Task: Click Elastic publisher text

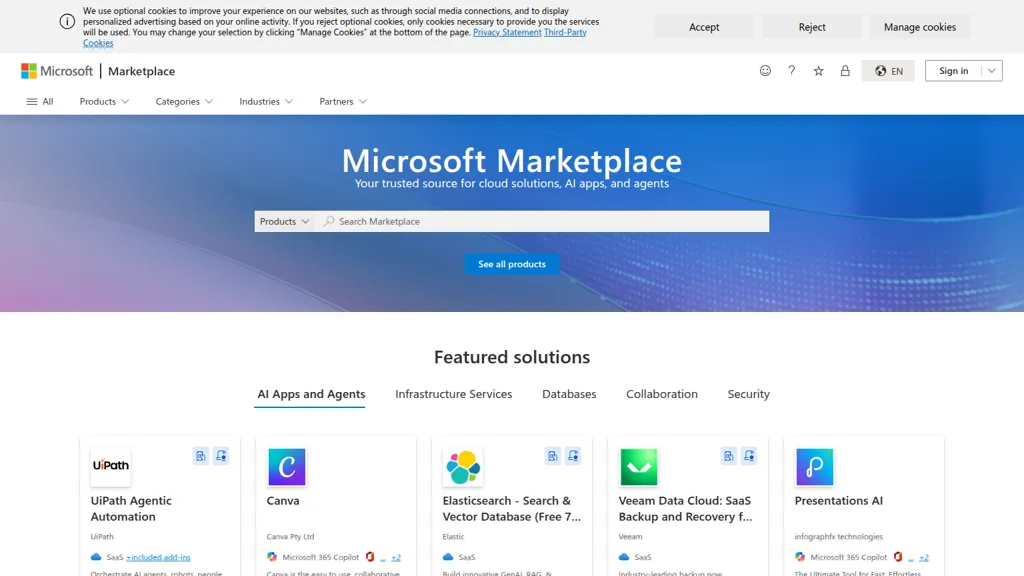Action: tap(453, 536)
